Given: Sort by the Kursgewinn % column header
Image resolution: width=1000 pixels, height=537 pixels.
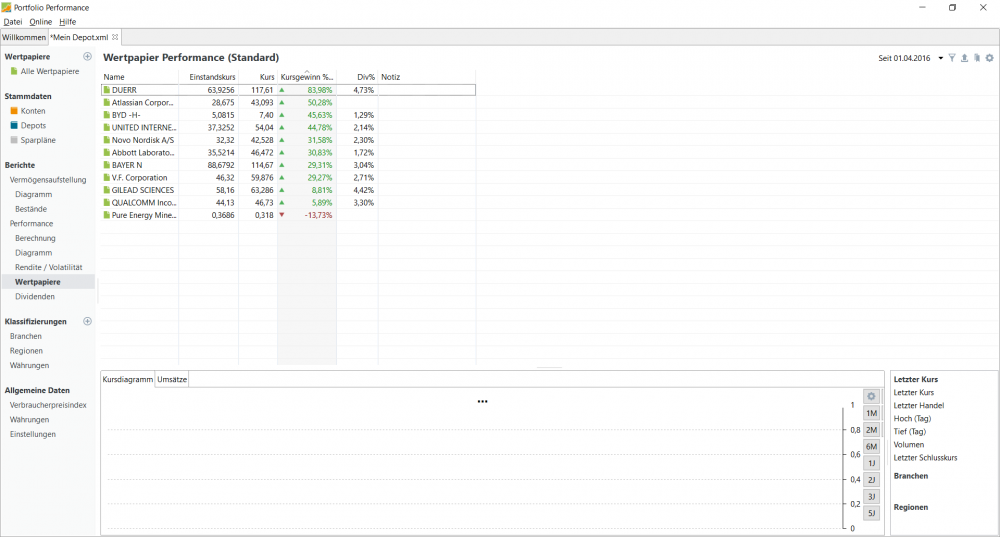Looking at the screenshot, I should 307,77.
